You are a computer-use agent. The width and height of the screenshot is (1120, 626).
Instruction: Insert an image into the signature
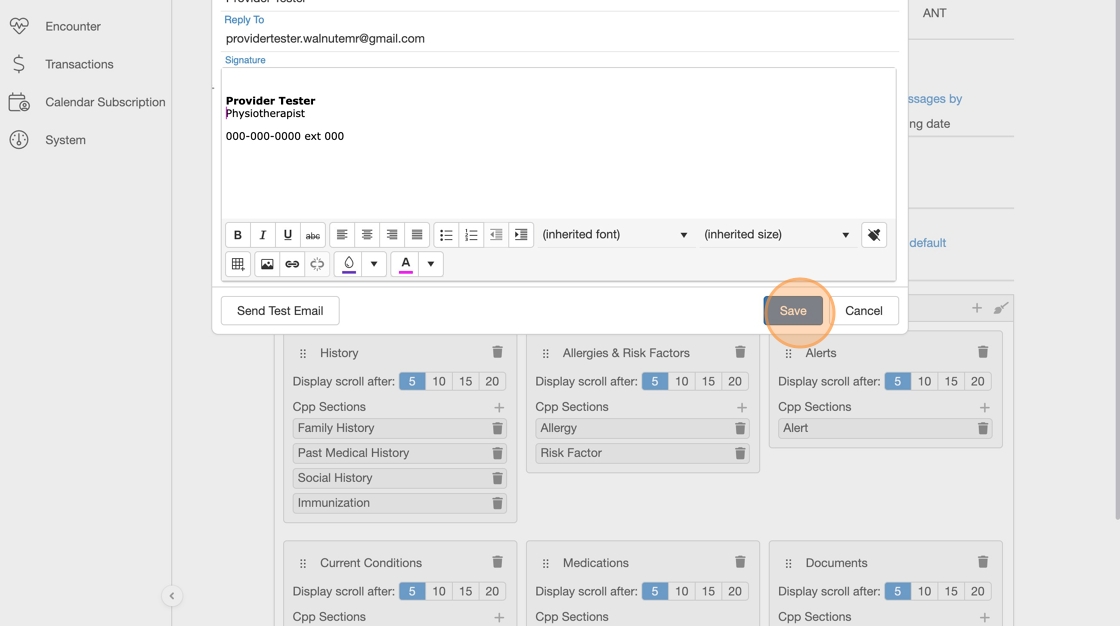click(x=267, y=264)
